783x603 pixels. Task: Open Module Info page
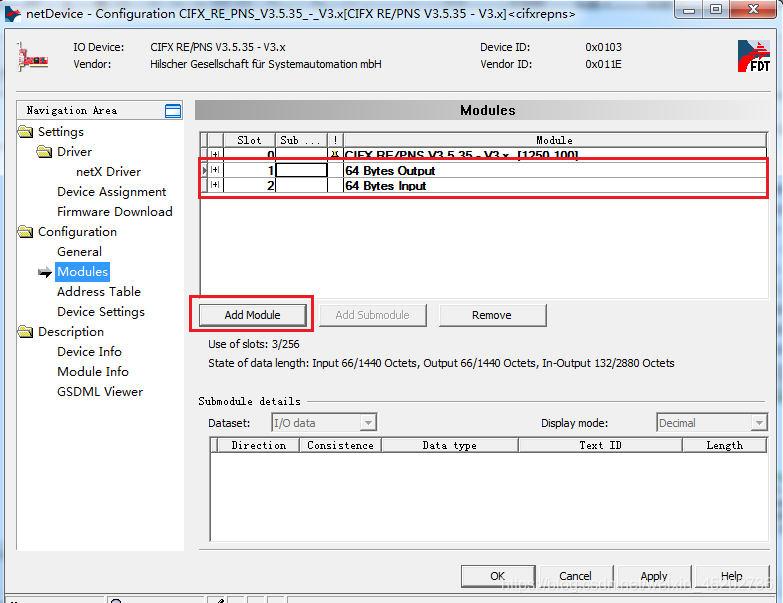coord(93,371)
